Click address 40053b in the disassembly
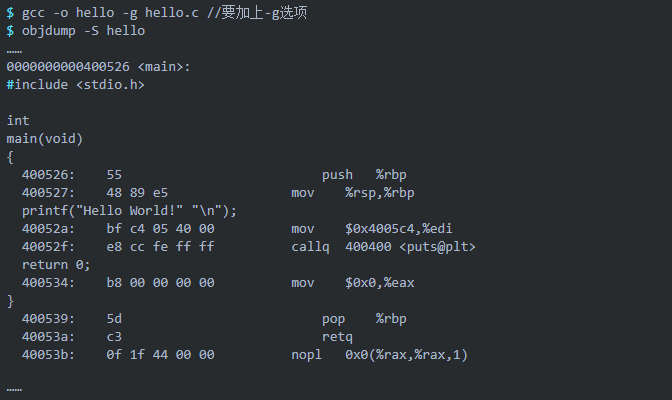 (x=45, y=354)
